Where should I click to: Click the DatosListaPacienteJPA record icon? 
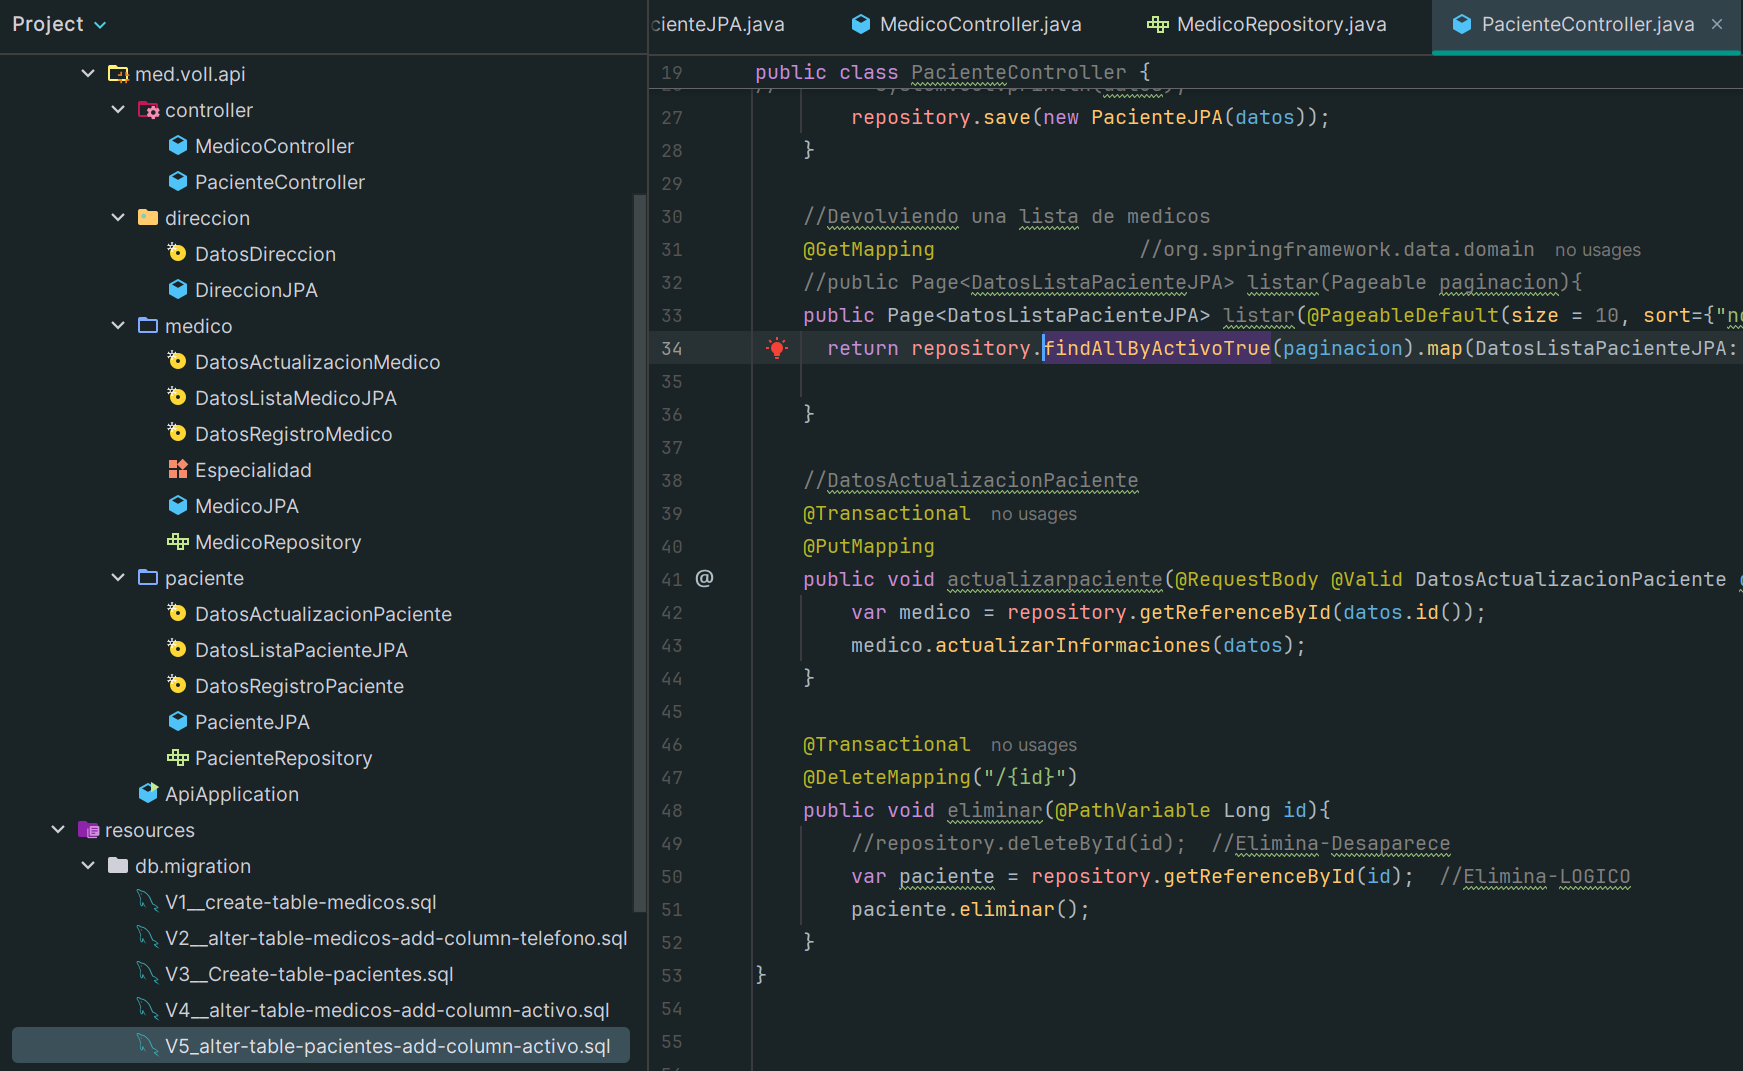(x=178, y=650)
